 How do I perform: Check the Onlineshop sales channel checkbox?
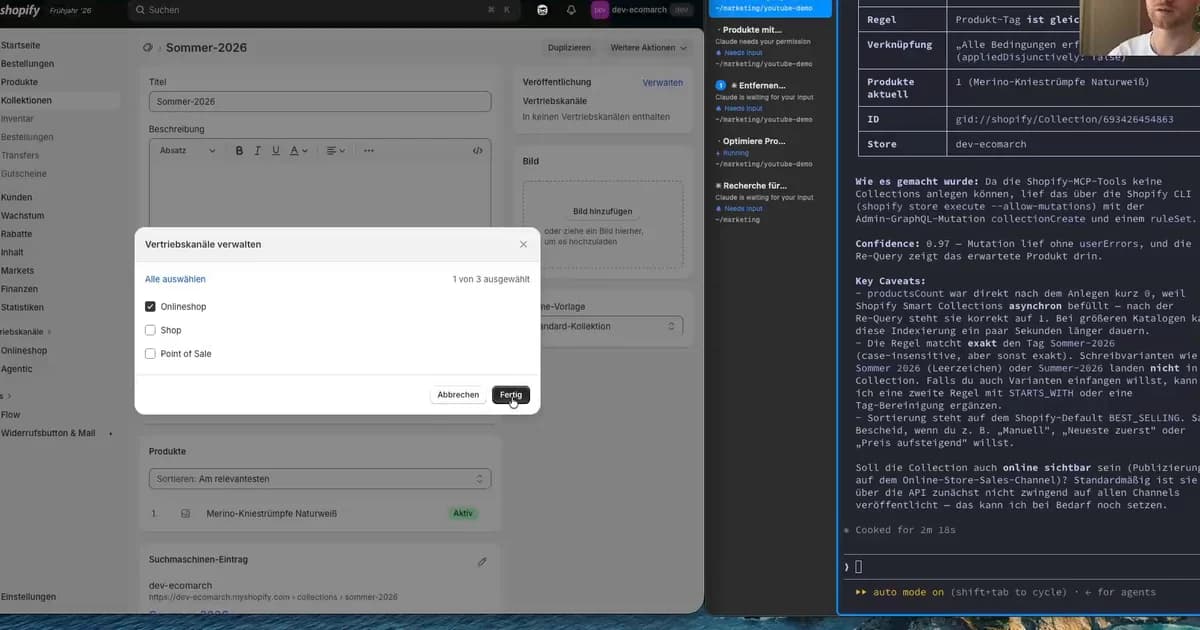pyautogui.click(x=150, y=307)
